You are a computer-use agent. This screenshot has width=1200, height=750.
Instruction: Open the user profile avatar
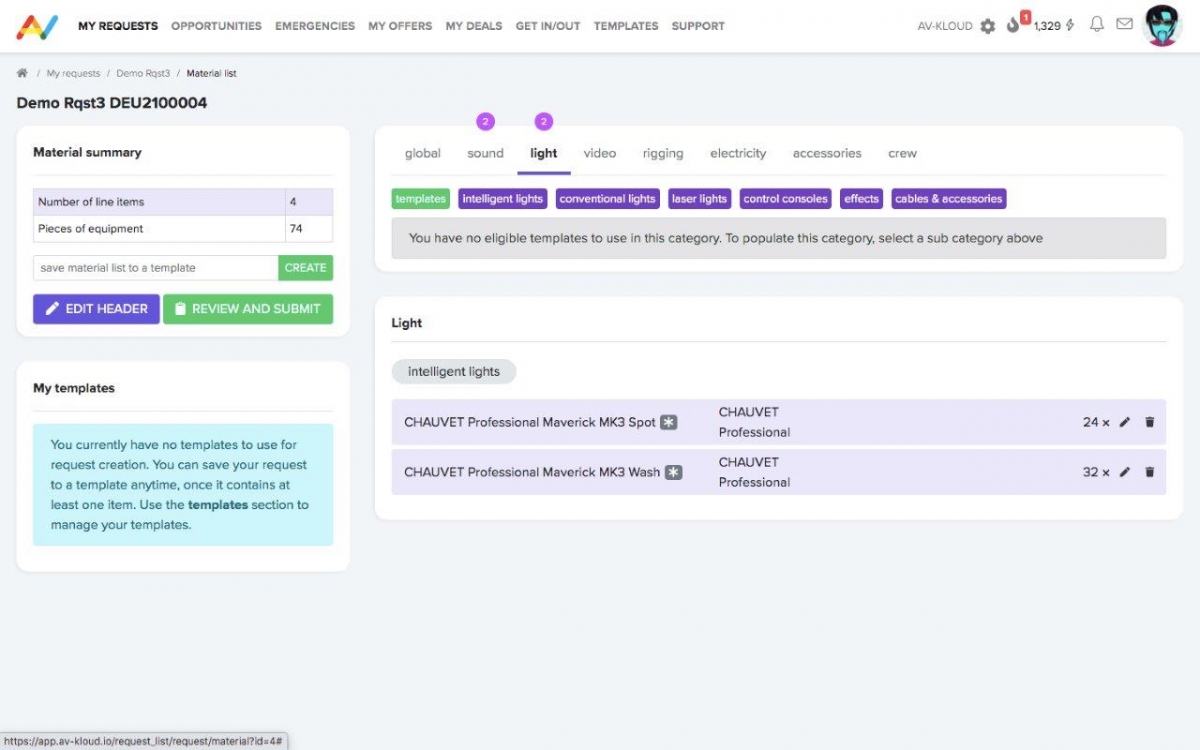[1162, 26]
